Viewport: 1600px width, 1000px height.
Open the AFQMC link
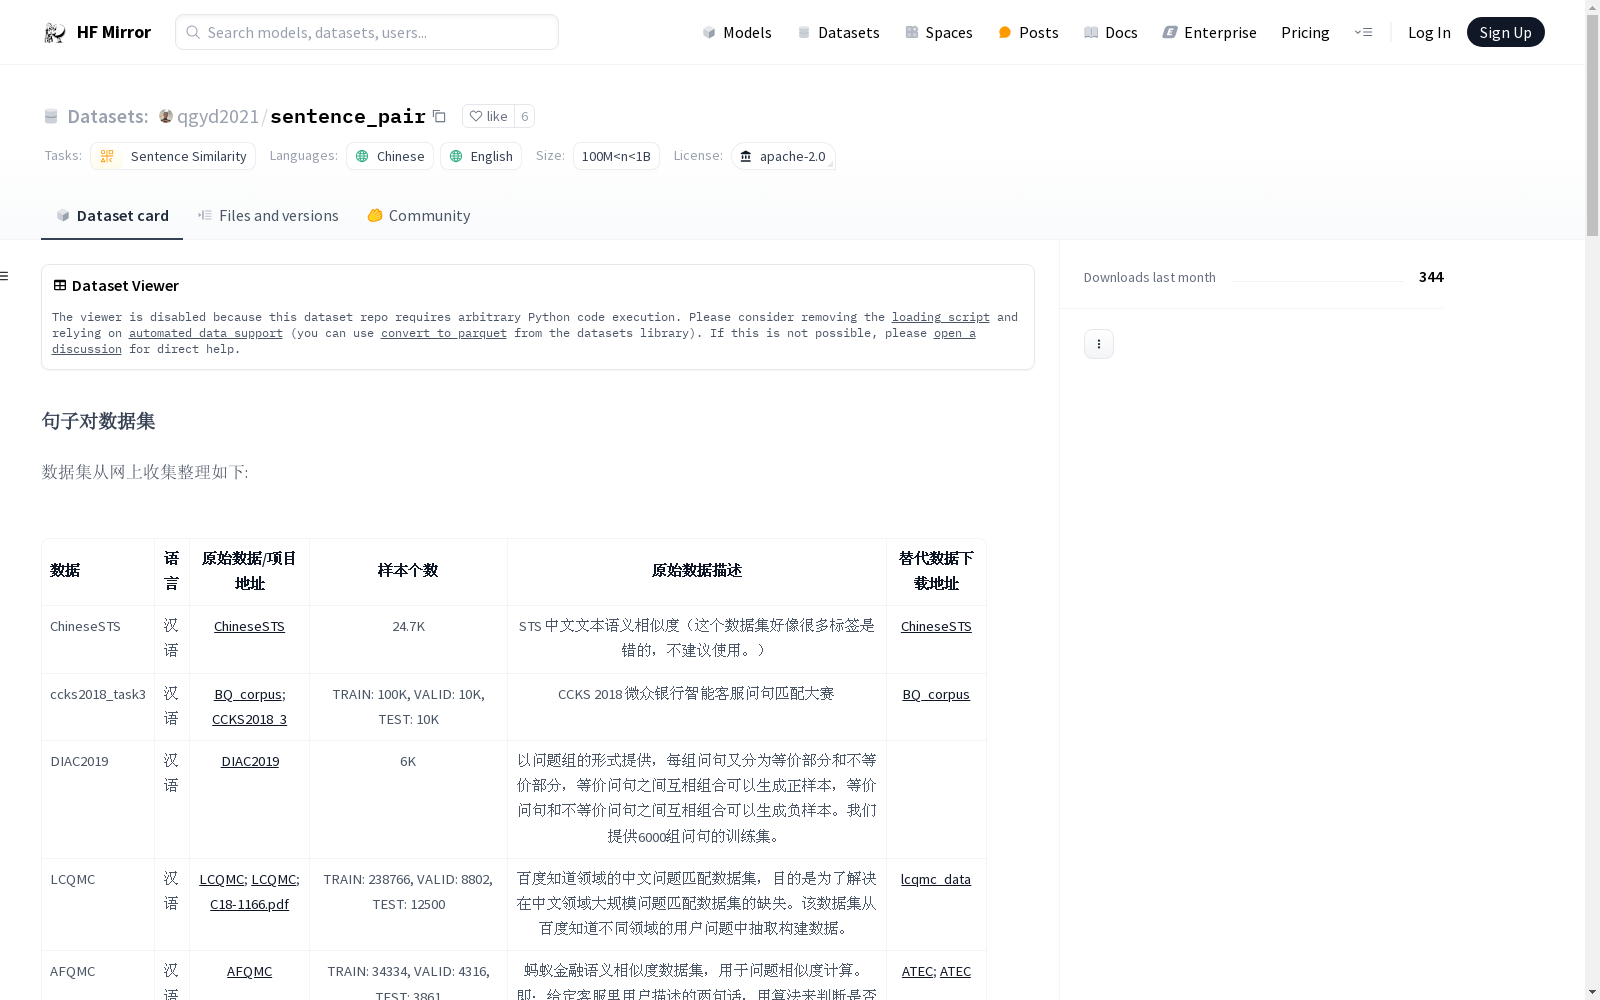[249, 971]
